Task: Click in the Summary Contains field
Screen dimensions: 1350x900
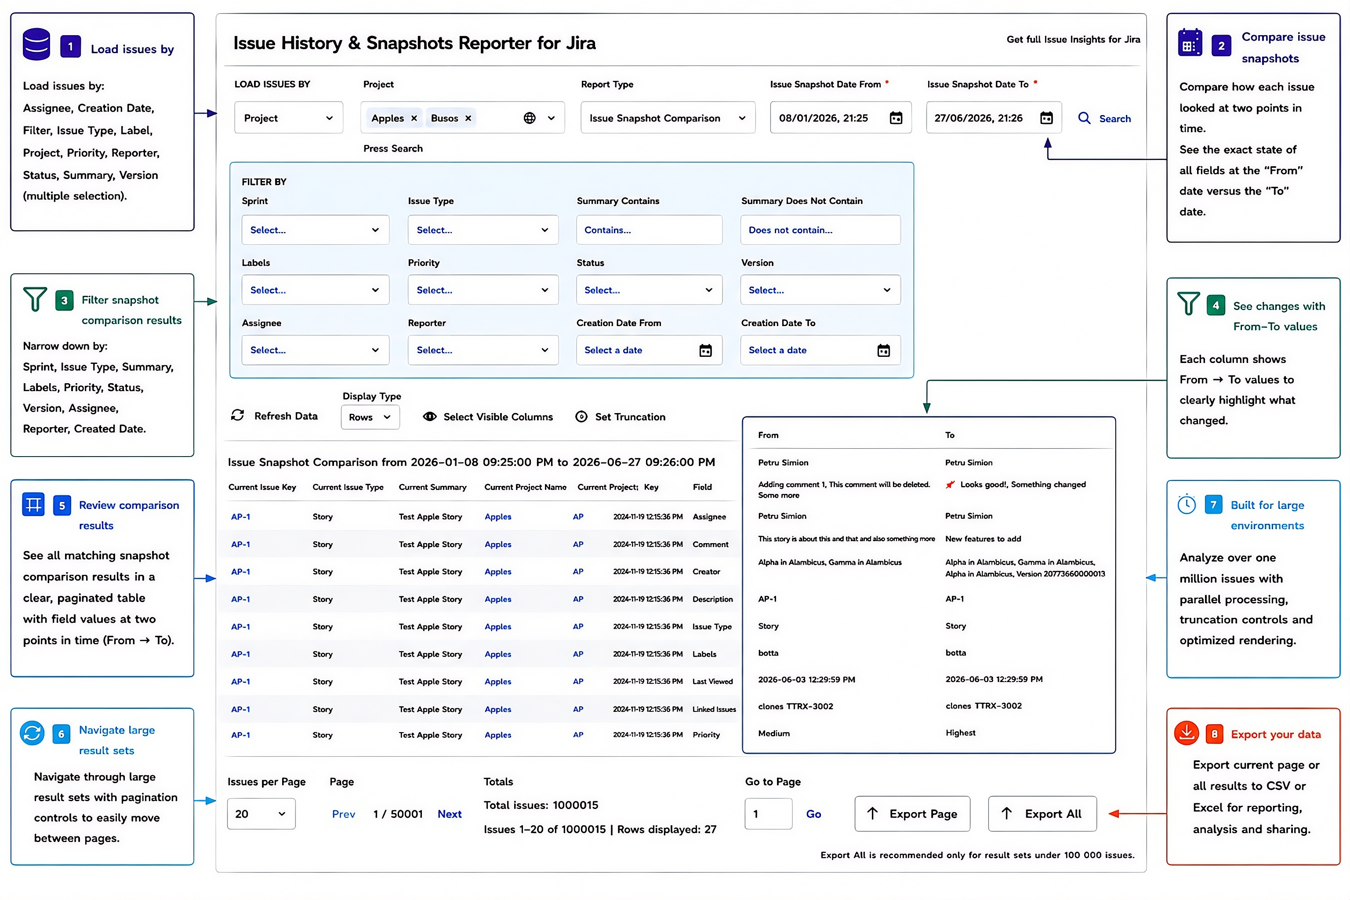Action: pos(649,230)
